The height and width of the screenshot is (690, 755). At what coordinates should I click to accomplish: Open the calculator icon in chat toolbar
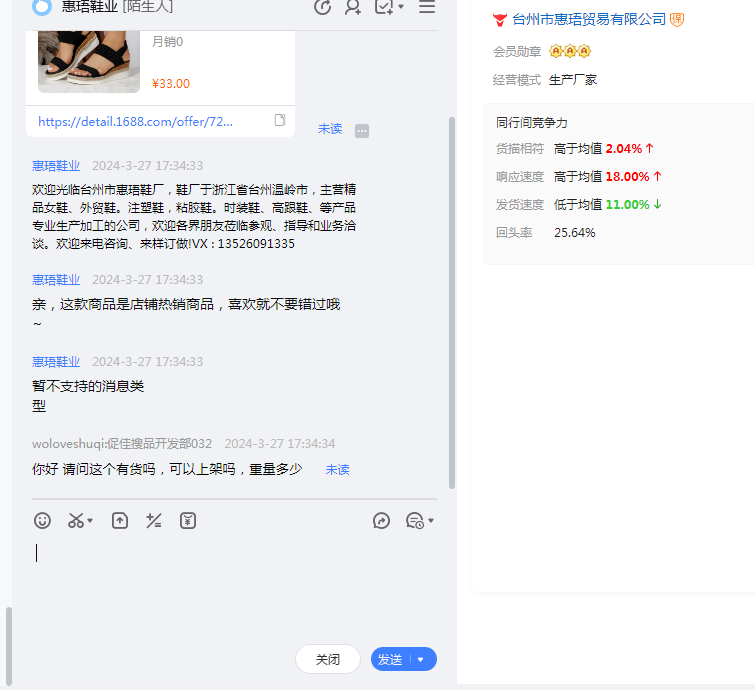click(154, 520)
